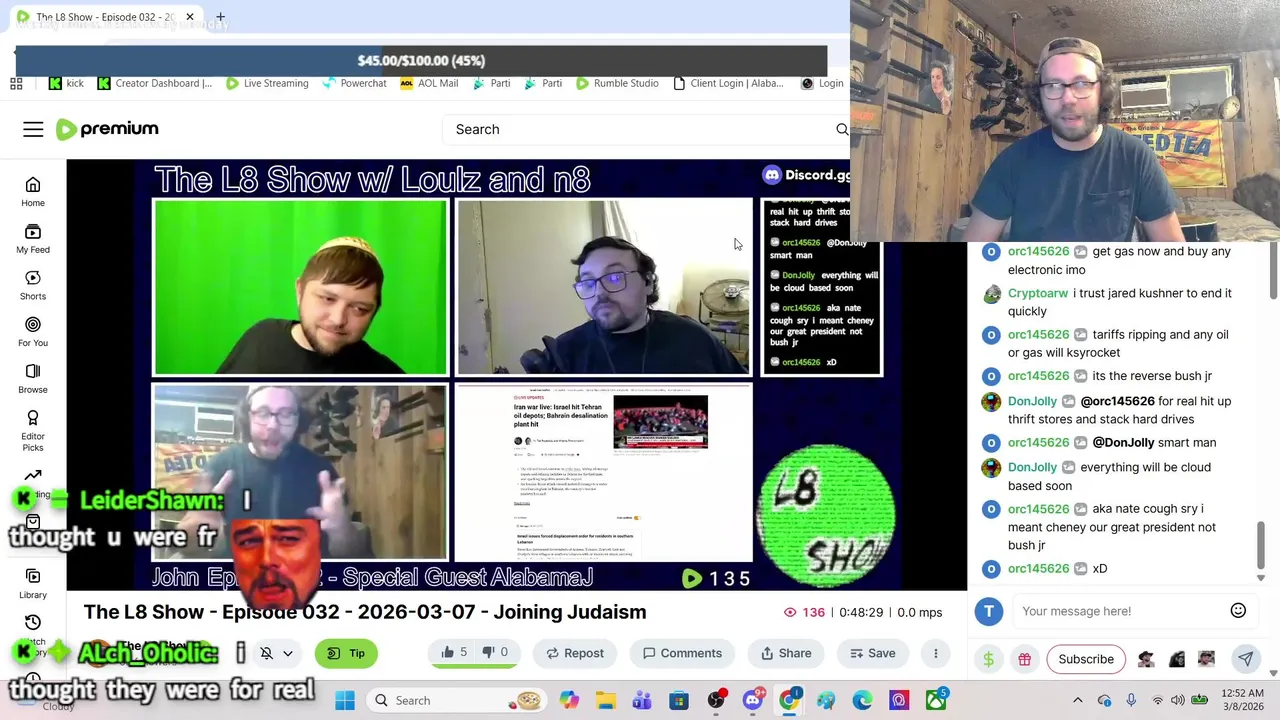The width and height of the screenshot is (1280, 720).
Task: Expand notification options dropdown arrow
Action: pyautogui.click(x=288, y=653)
